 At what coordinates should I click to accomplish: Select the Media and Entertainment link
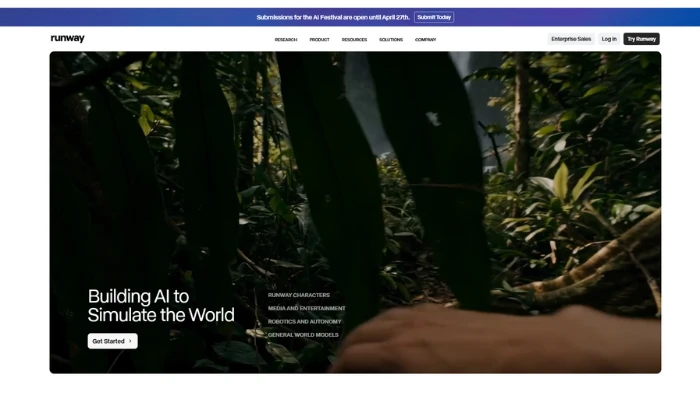click(306, 308)
